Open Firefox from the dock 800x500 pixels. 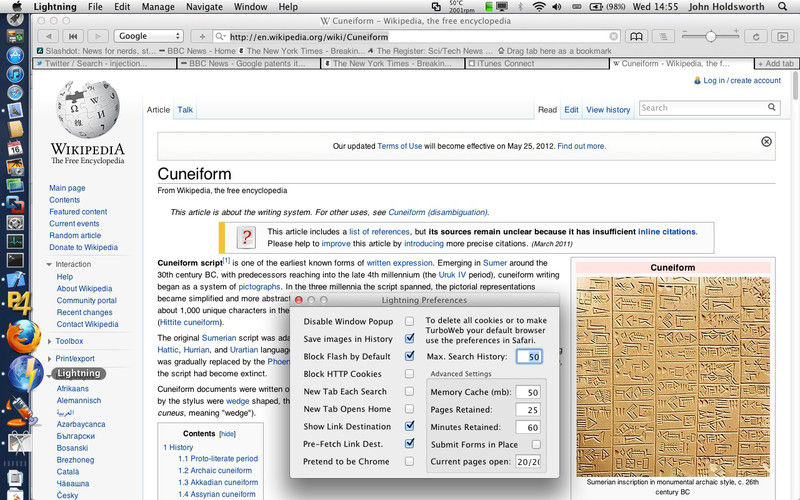(x=22, y=337)
